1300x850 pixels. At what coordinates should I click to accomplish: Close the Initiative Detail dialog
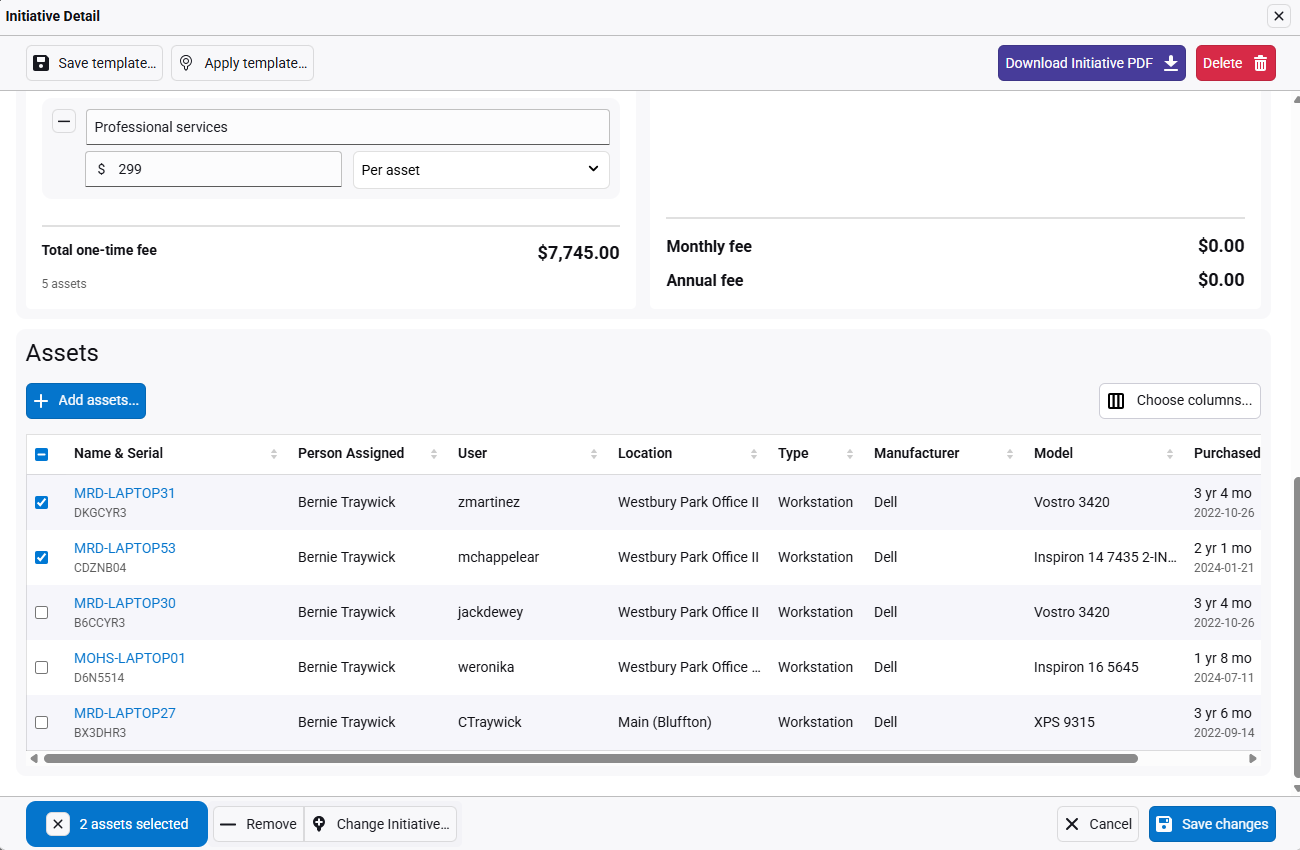(x=1278, y=16)
